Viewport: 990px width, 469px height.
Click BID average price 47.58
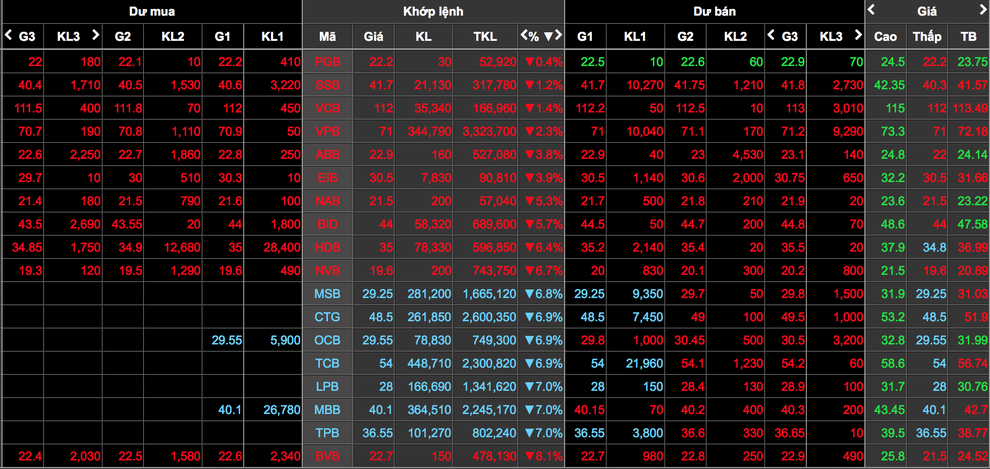[x=974, y=224]
